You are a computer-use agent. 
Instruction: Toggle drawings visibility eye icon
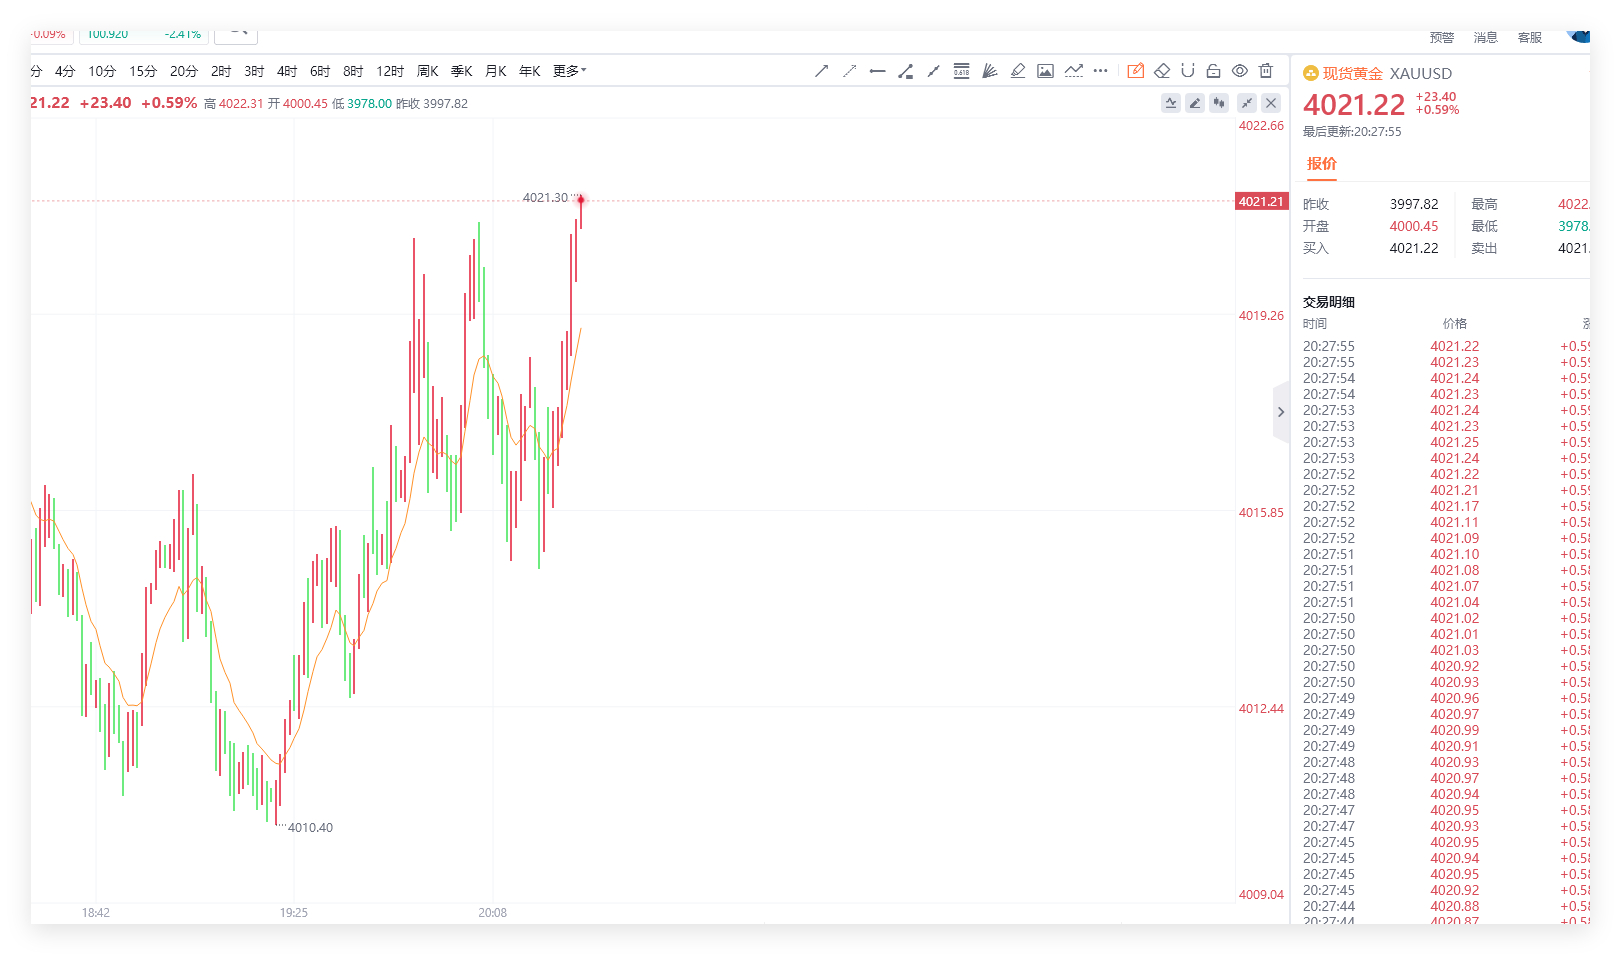click(x=1239, y=71)
